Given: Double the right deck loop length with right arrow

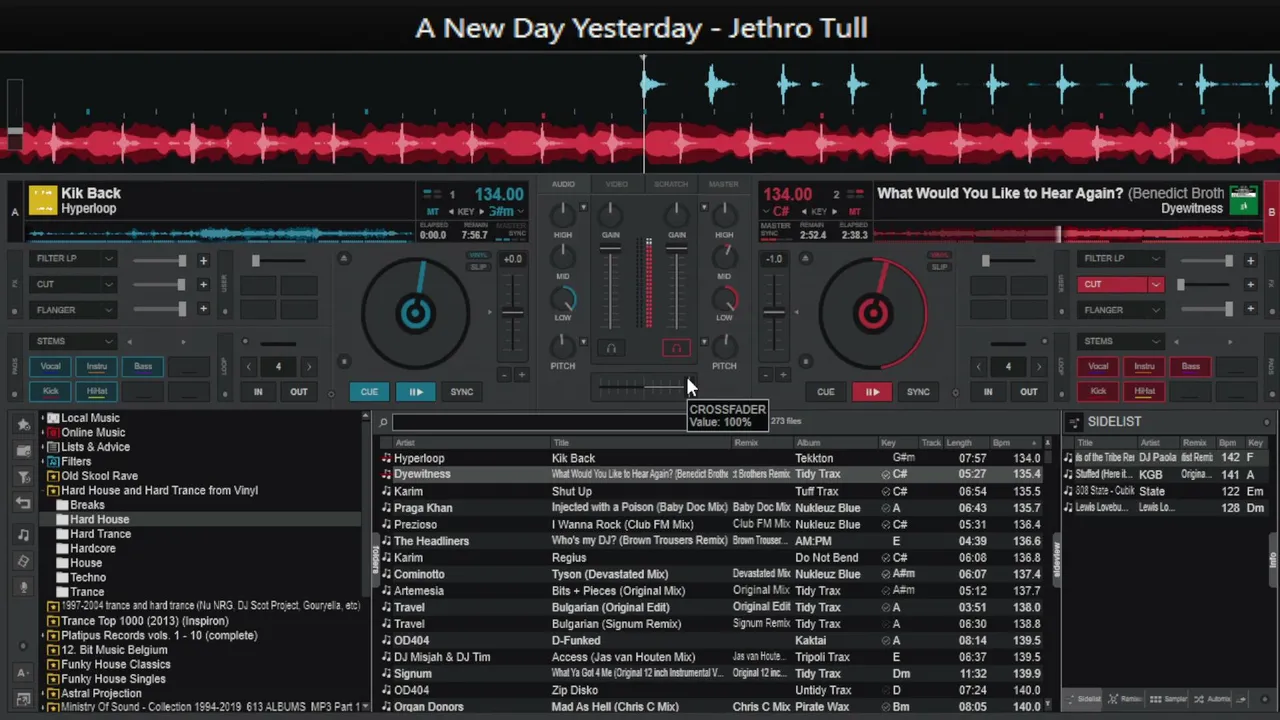Looking at the screenshot, I should click(1038, 367).
